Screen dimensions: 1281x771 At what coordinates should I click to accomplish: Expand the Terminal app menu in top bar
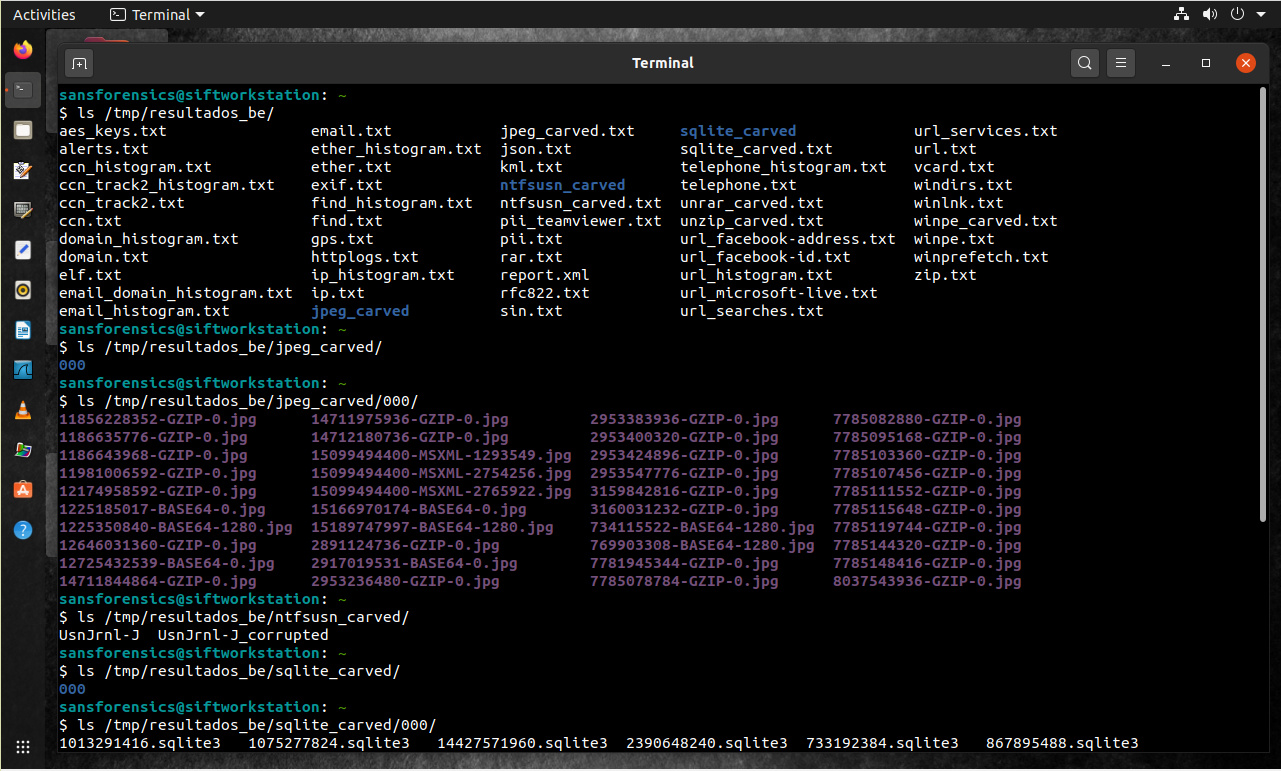pos(157,15)
